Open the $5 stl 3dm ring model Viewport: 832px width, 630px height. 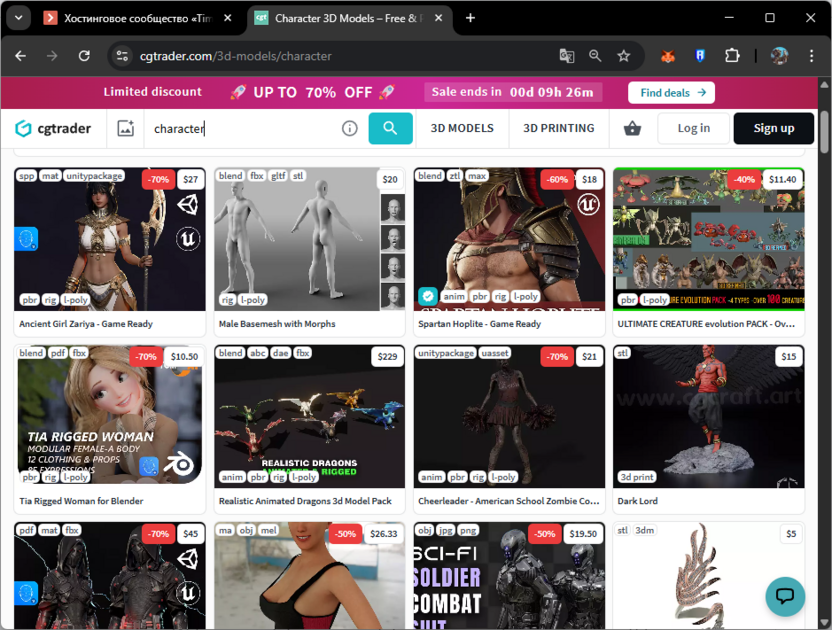(x=709, y=576)
